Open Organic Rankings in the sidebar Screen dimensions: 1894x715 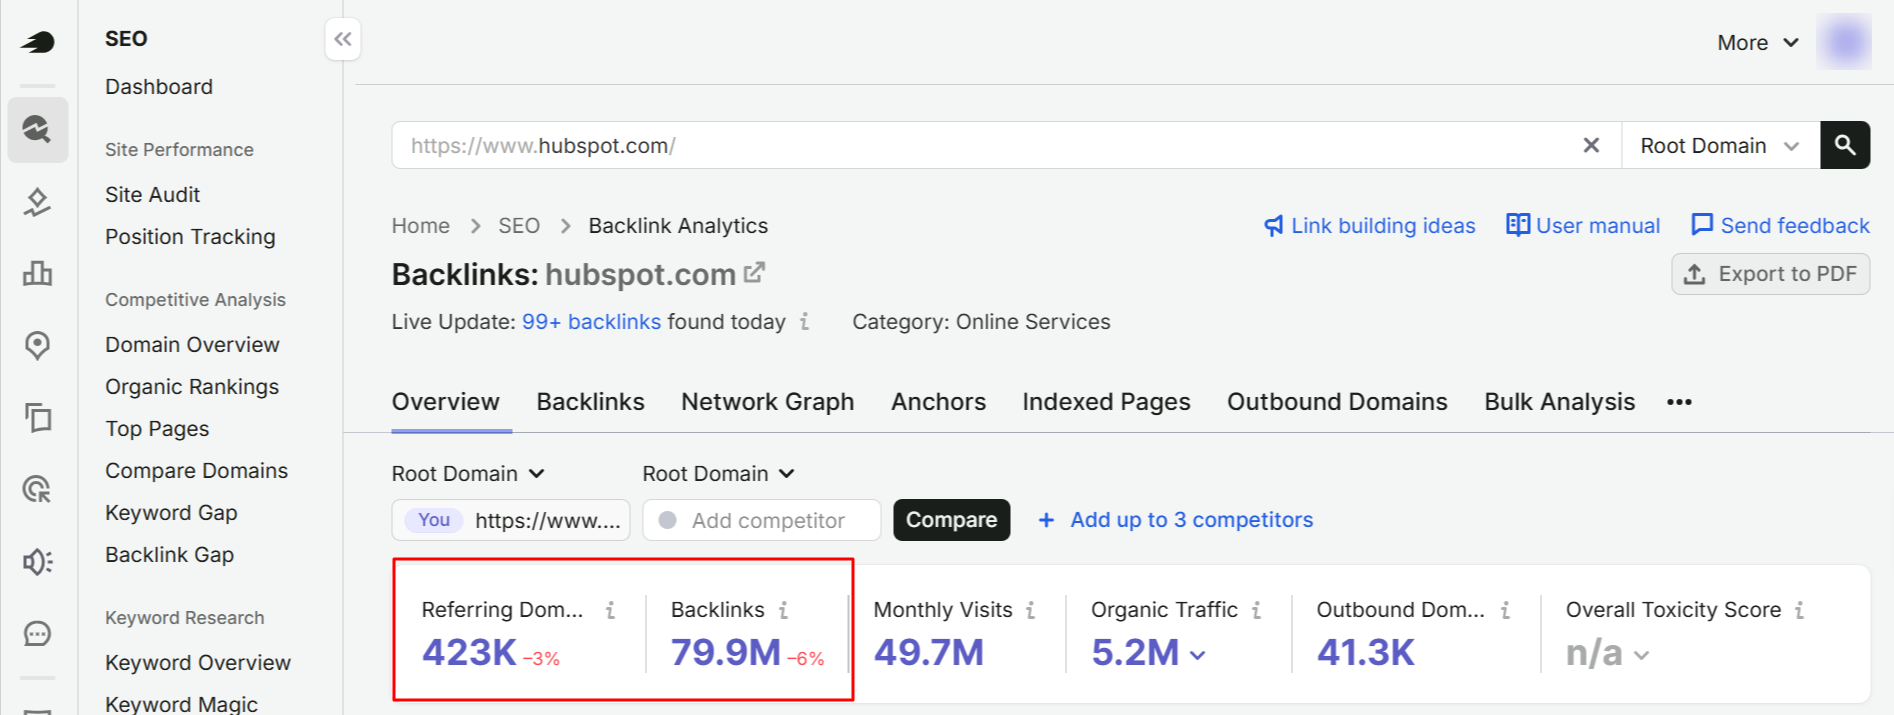point(192,387)
